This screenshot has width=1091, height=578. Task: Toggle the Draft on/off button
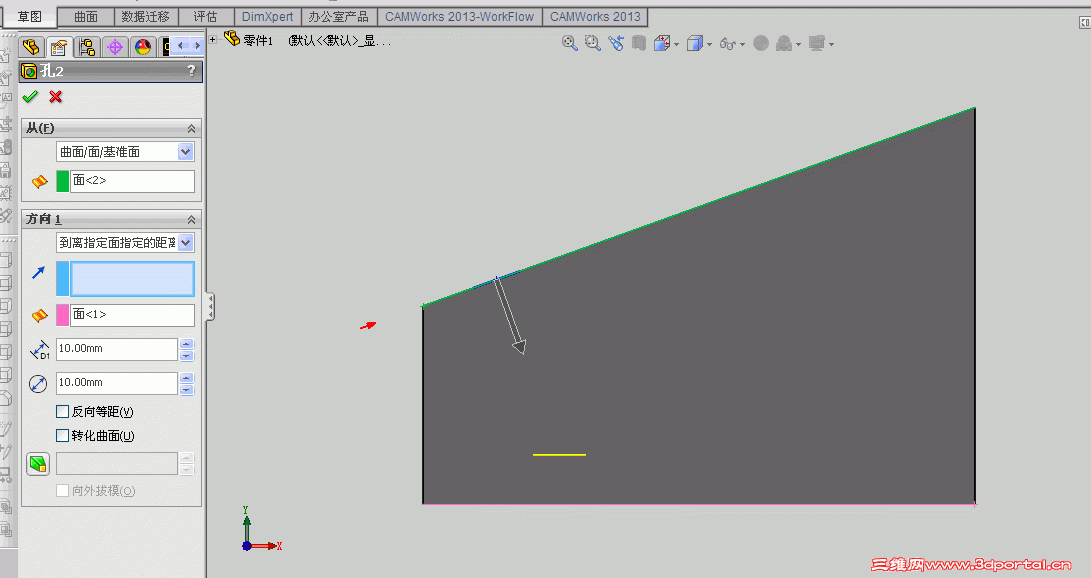(38, 464)
